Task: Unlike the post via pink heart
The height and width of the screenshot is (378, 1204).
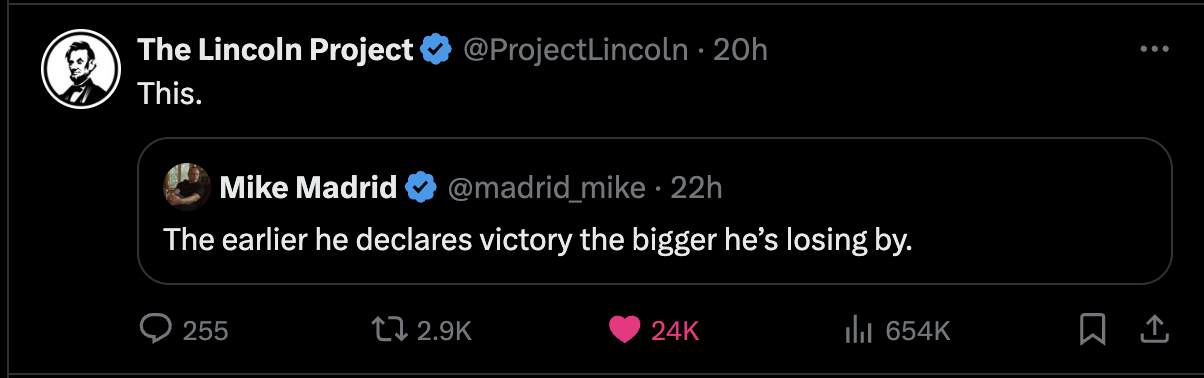Action: click(x=626, y=329)
